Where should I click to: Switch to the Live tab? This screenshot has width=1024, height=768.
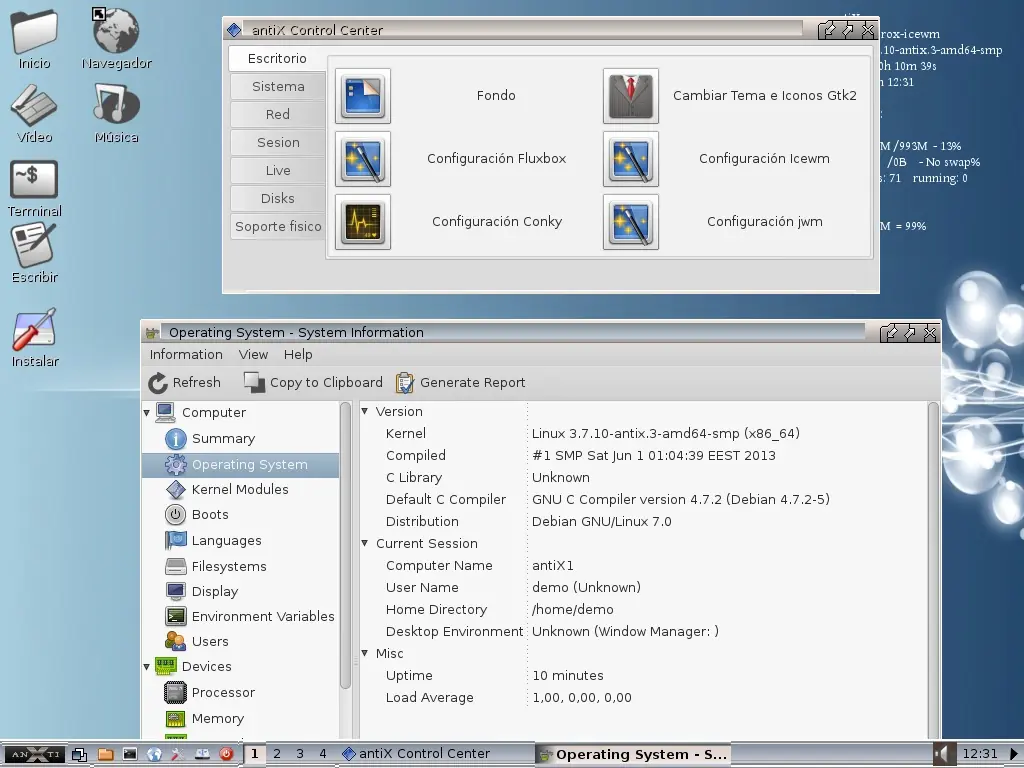(x=278, y=170)
